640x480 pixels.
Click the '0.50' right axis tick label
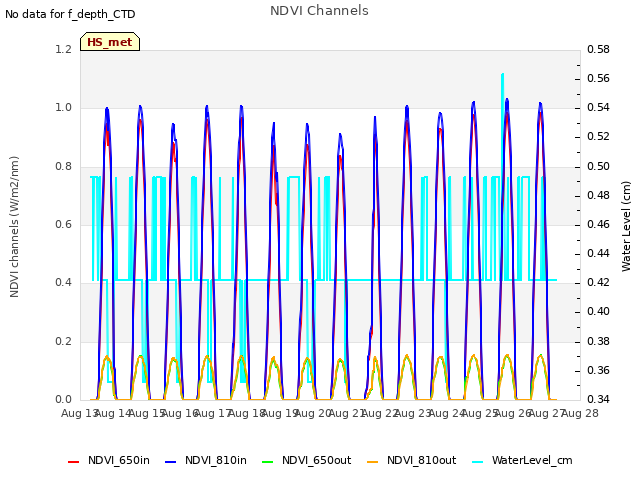click(x=598, y=166)
